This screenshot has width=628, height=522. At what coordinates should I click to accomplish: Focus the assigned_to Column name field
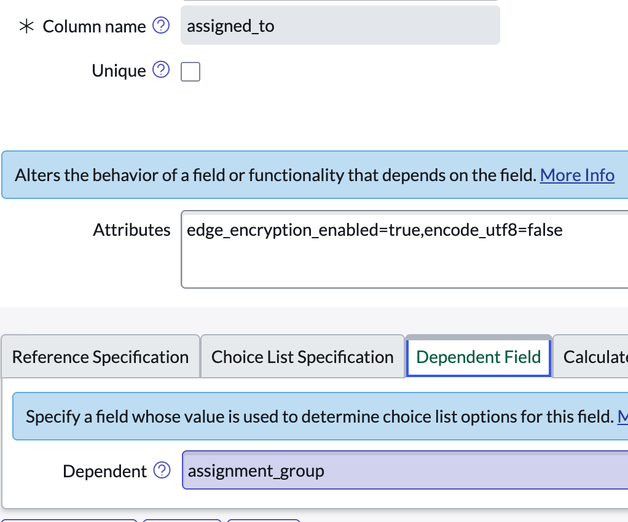[340, 25]
